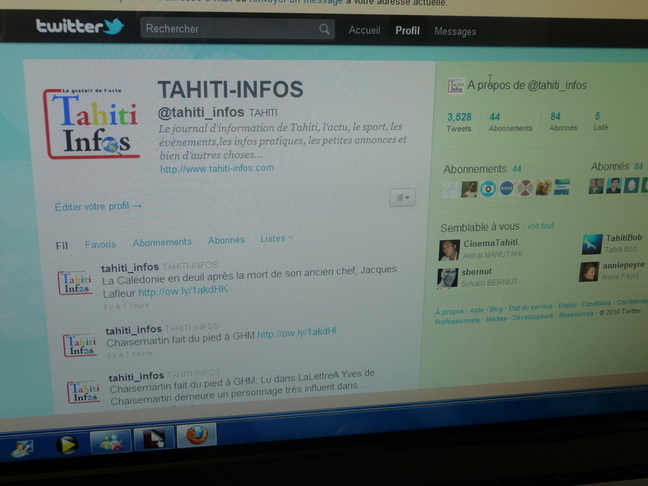648x486 pixels.
Task: Open link http://ow.ly/1akdHI
Action: point(297,332)
